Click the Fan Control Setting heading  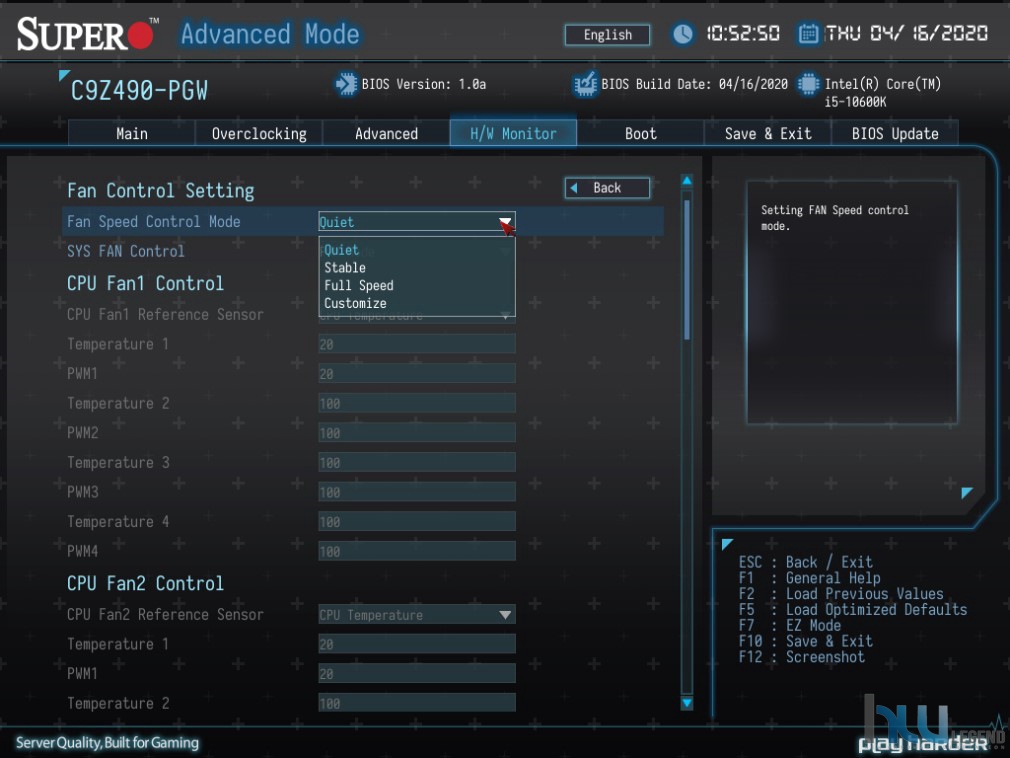click(160, 191)
